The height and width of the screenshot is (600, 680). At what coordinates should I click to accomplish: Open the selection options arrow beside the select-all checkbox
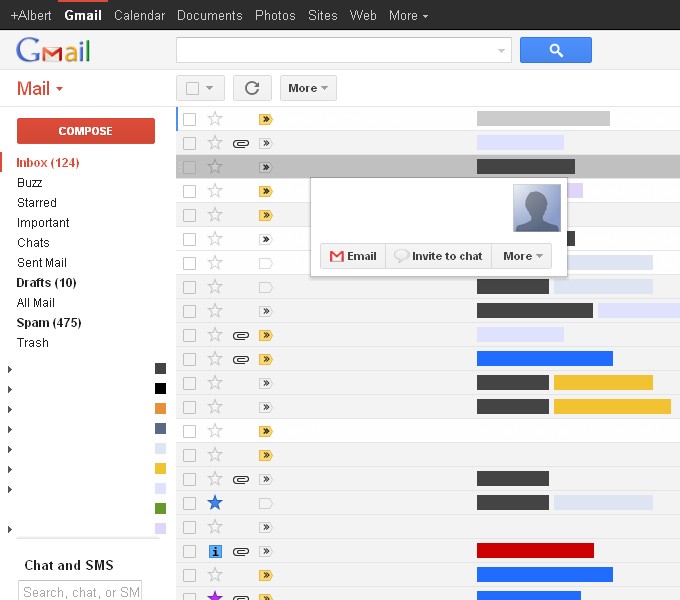pos(209,88)
